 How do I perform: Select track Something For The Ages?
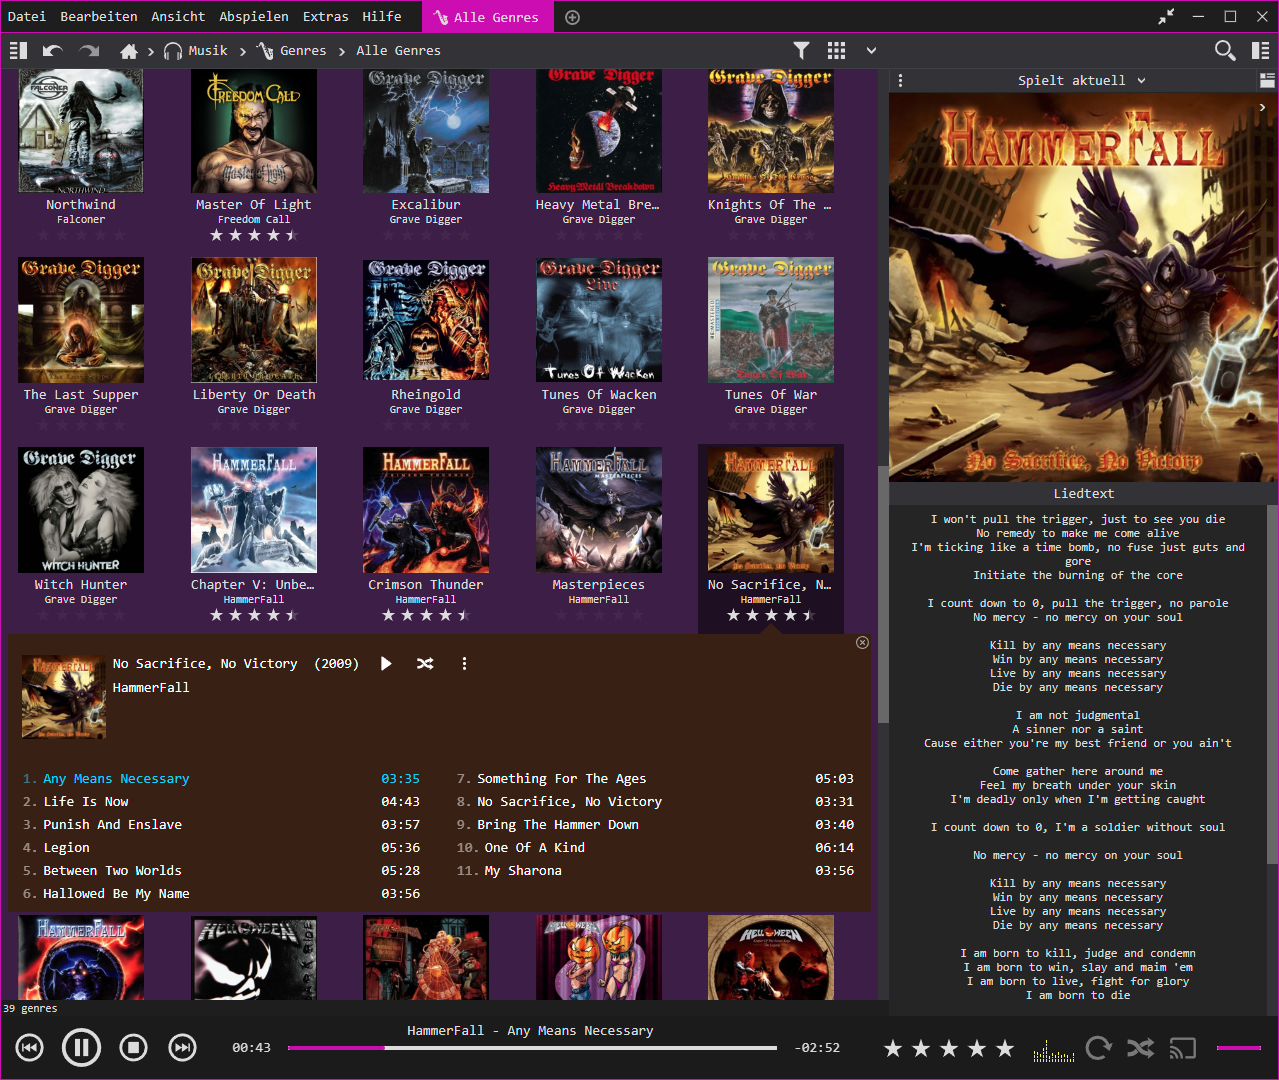(656, 779)
